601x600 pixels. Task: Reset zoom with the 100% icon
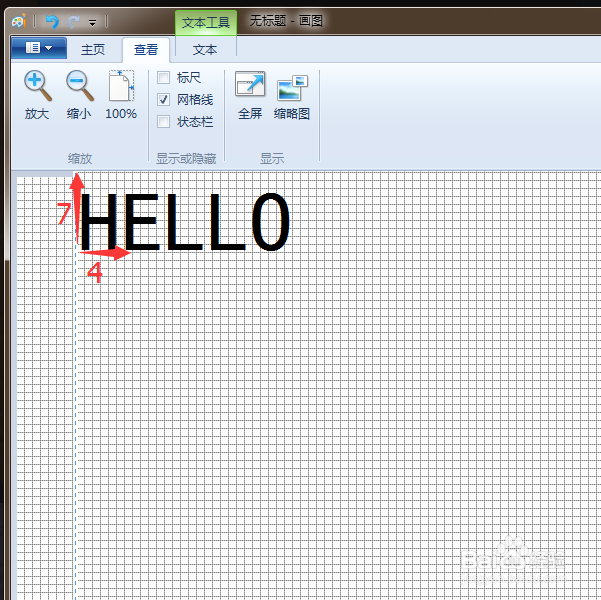click(x=121, y=85)
